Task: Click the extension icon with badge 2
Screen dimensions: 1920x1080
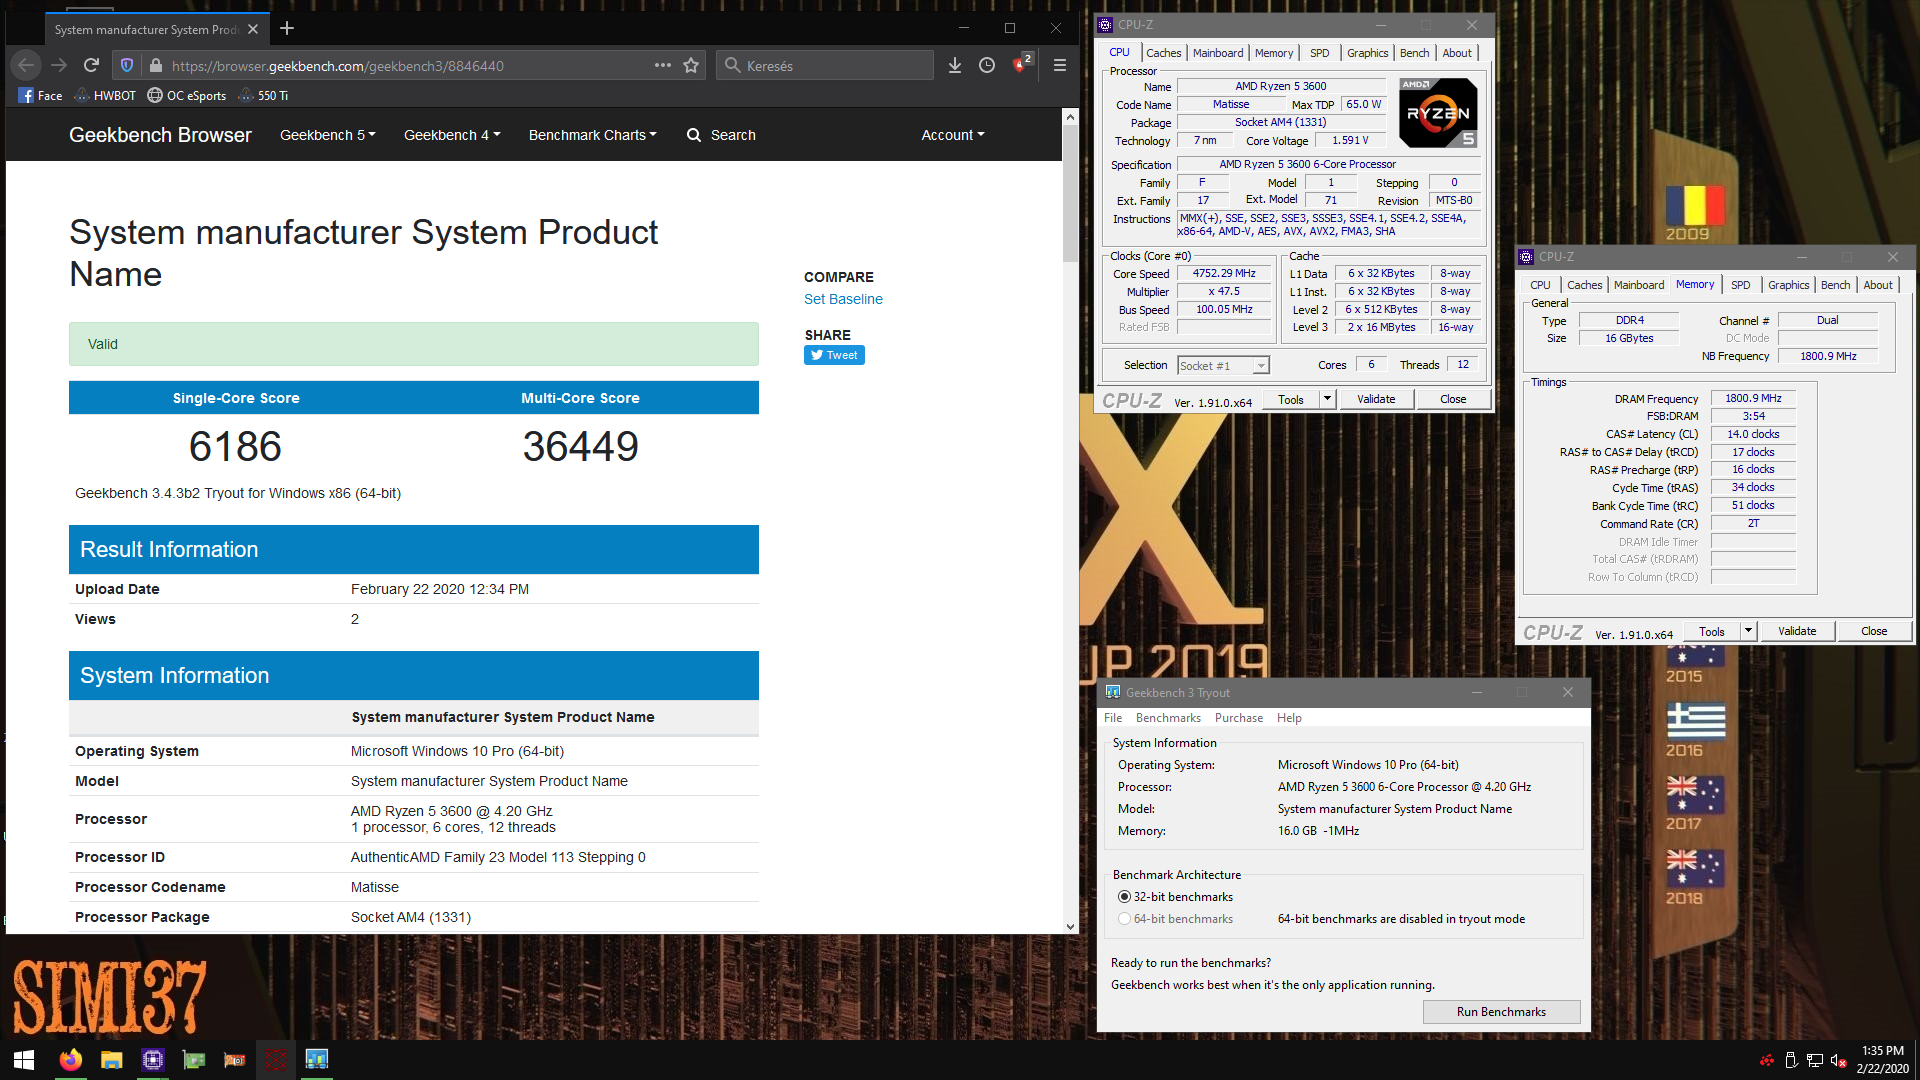Action: point(1020,65)
